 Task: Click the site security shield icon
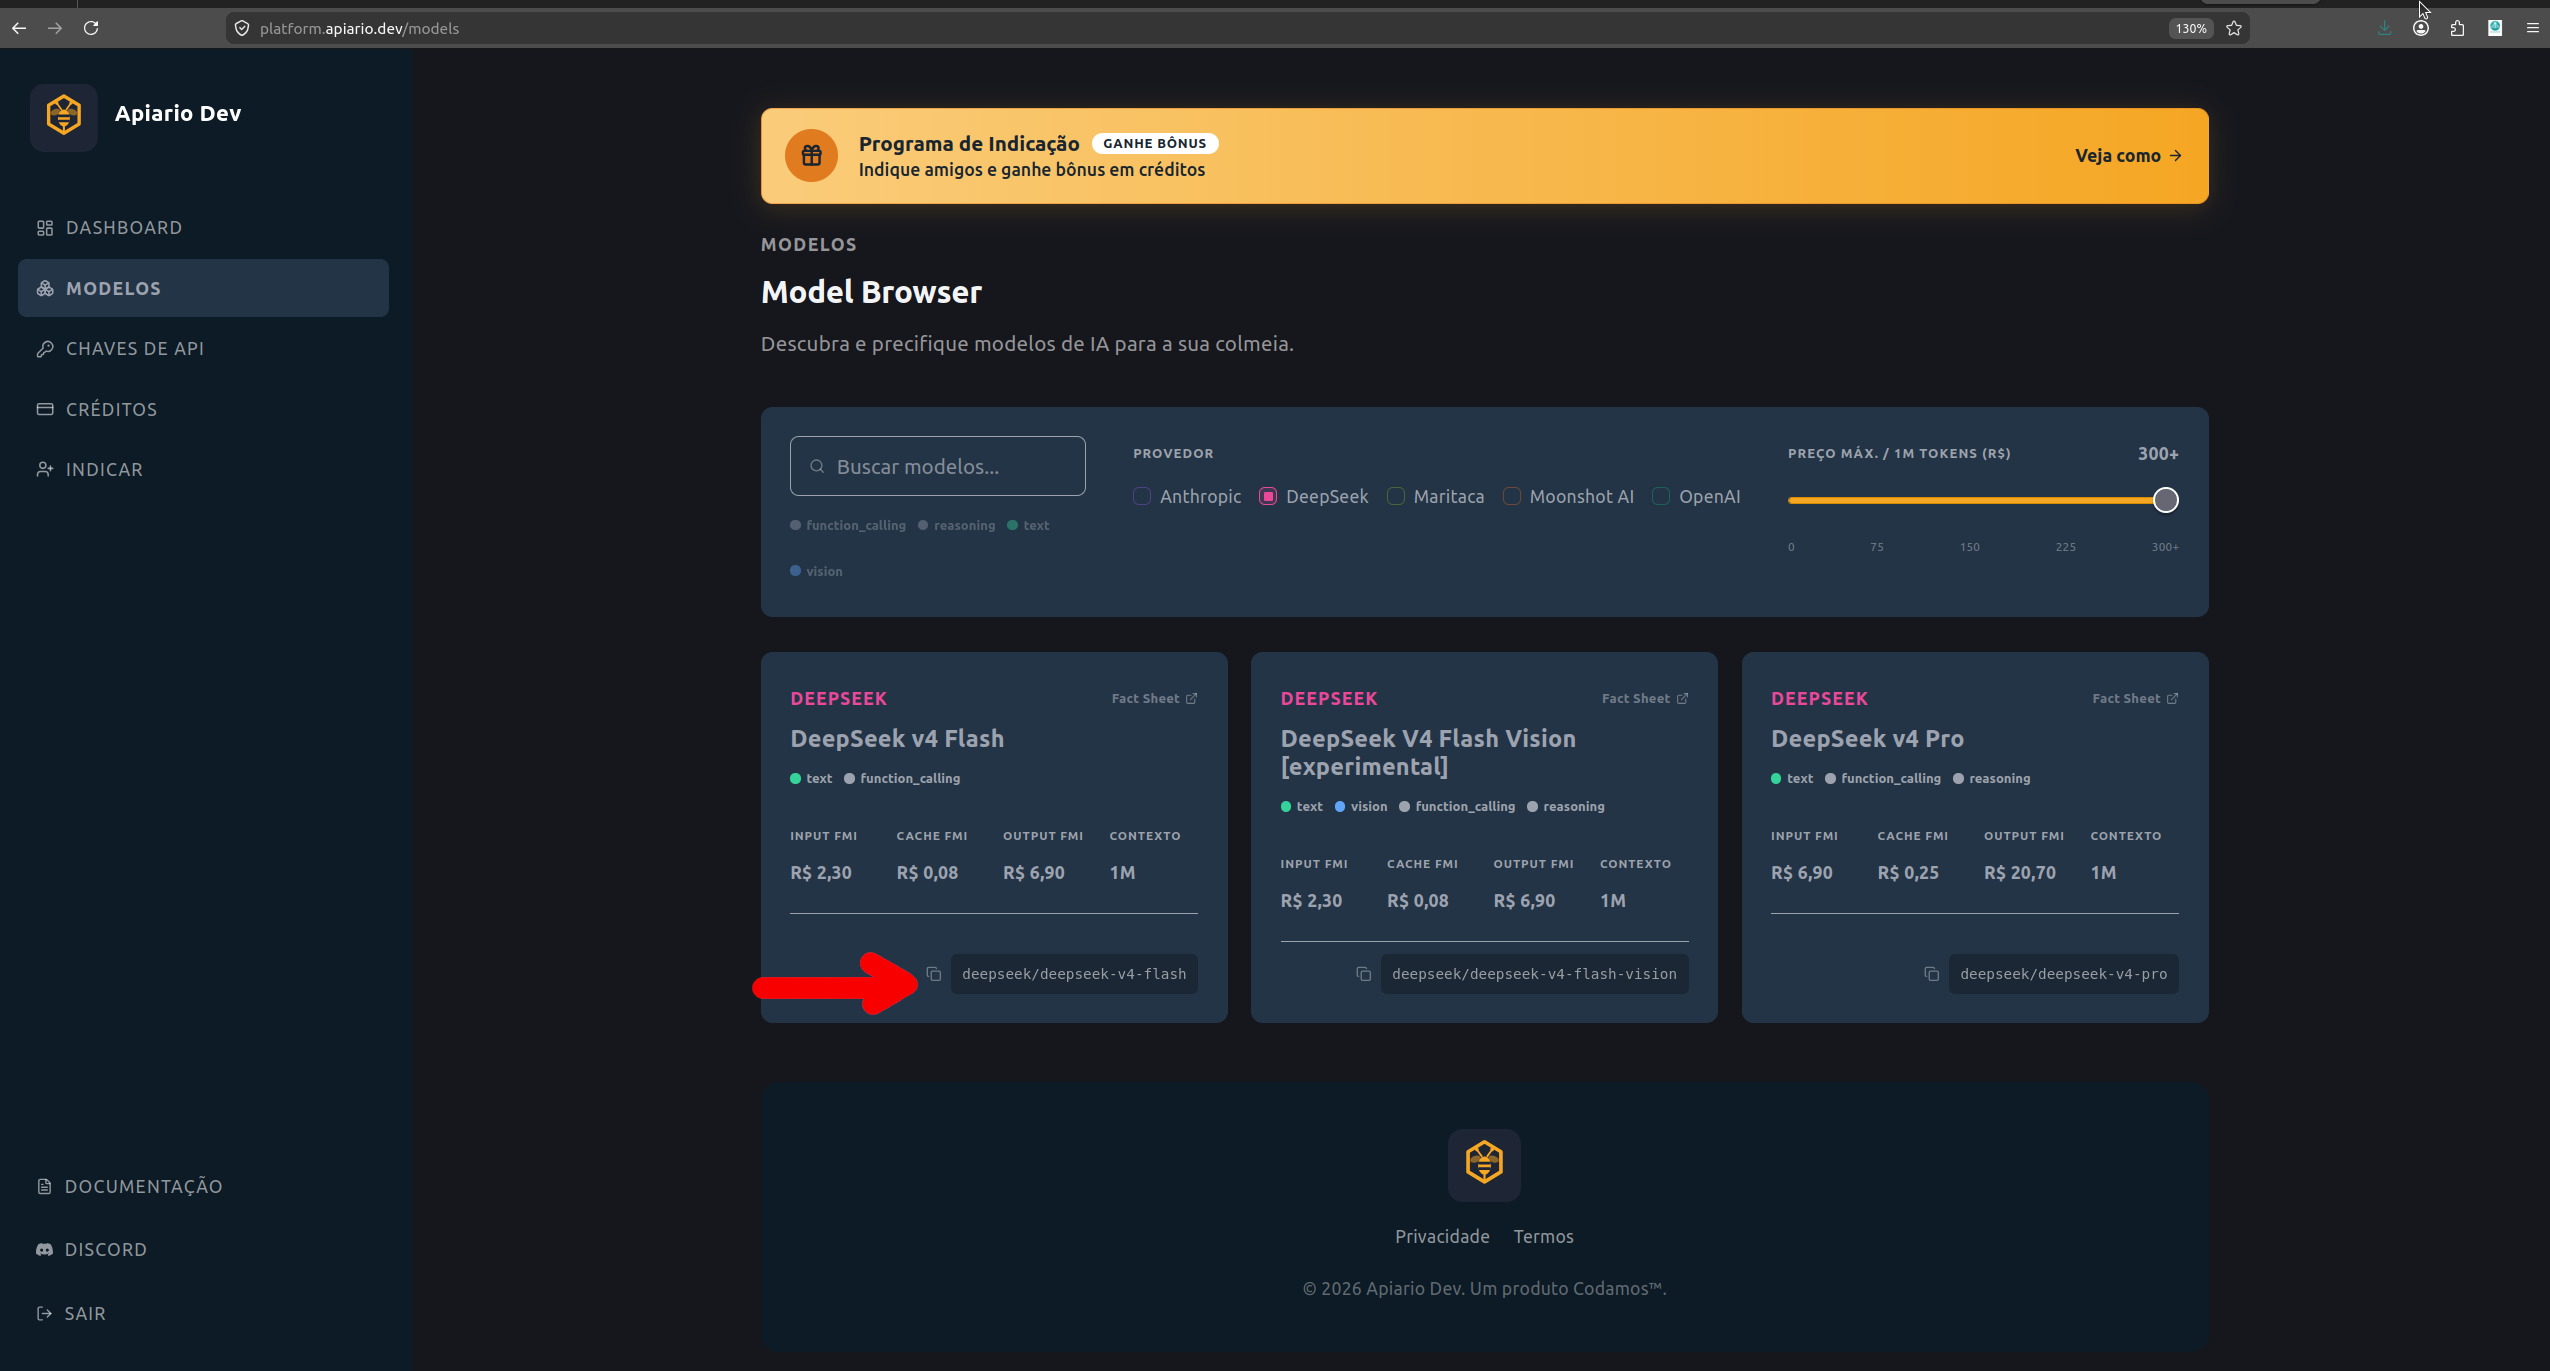click(242, 28)
